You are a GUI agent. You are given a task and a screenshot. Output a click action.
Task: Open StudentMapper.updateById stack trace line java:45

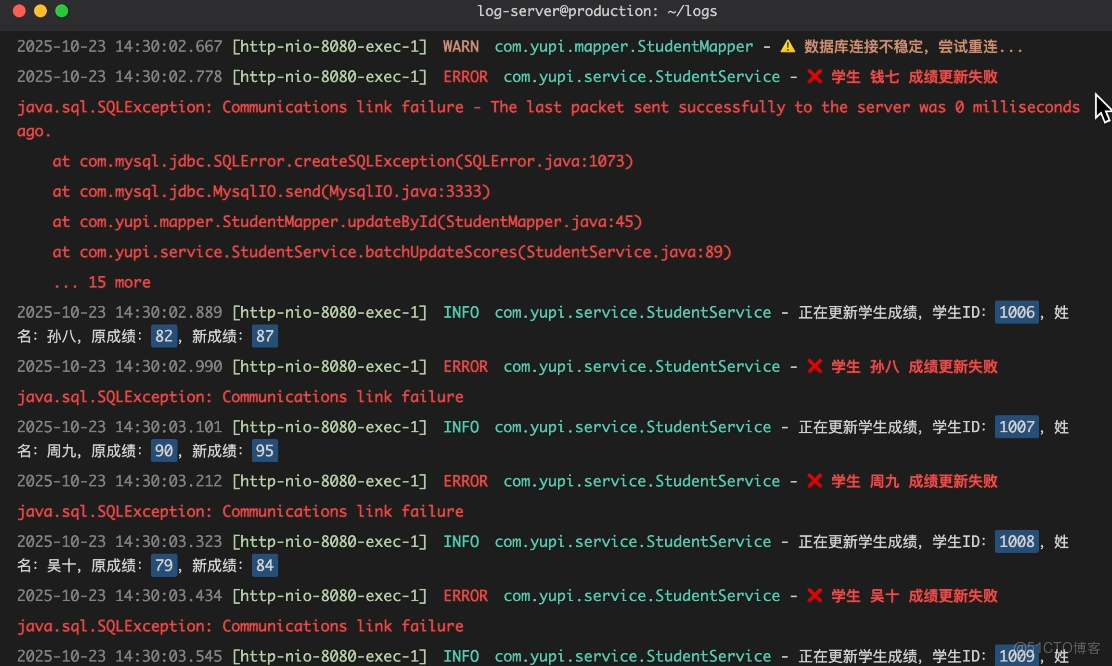pos(345,221)
